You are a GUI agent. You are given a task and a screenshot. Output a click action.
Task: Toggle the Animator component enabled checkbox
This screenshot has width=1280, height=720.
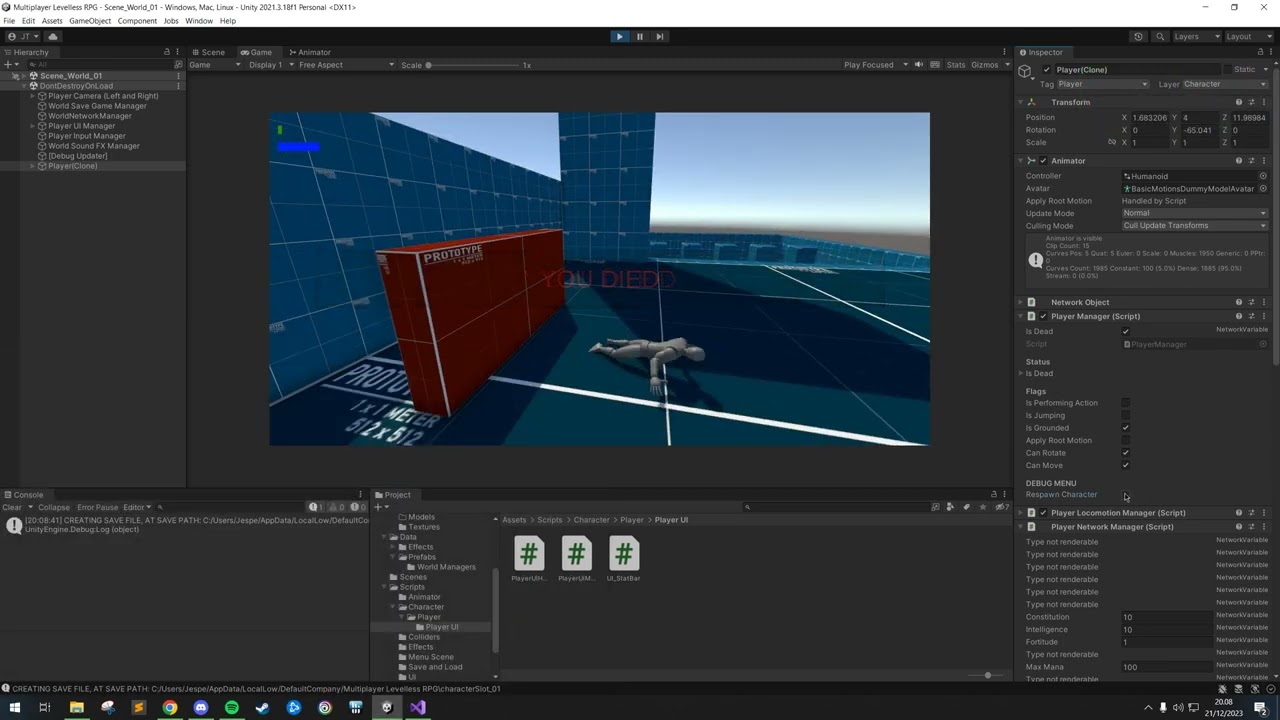[x=1043, y=161]
